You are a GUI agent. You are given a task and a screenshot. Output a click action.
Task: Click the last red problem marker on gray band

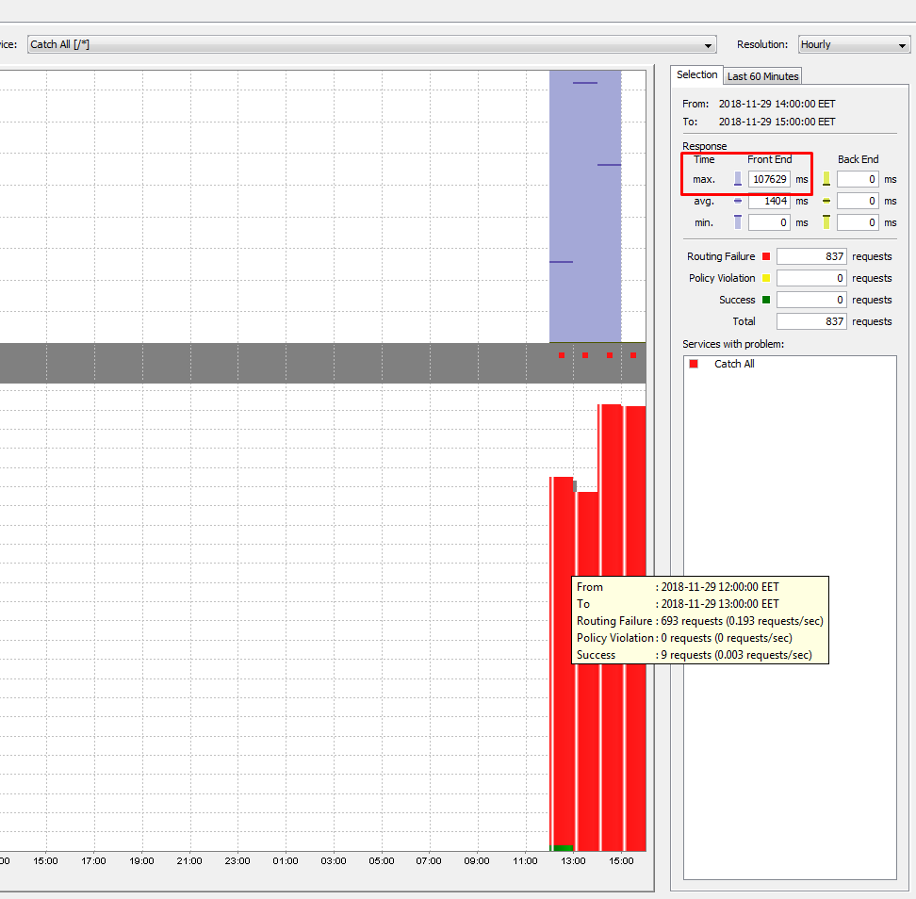(x=633, y=355)
